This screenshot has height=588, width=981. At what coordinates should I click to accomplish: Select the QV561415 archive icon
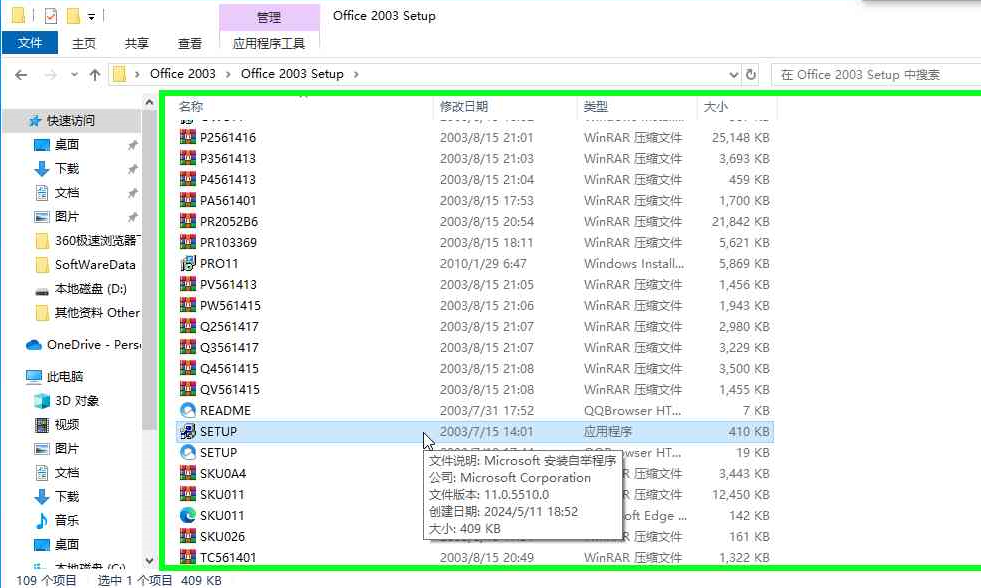pyautogui.click(x=188, y=389)
